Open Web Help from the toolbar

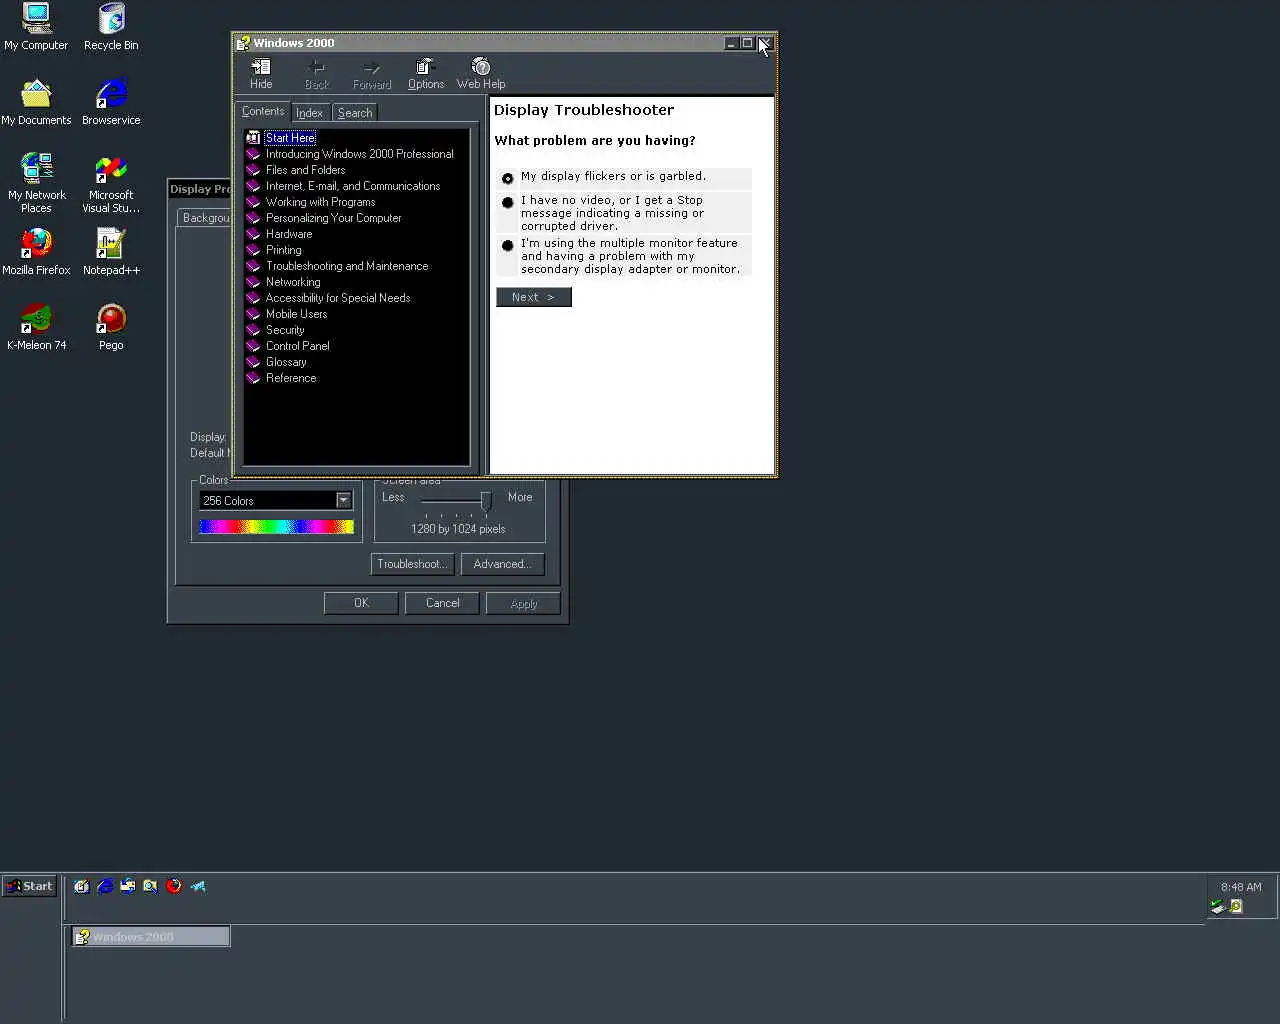(481, 74)
